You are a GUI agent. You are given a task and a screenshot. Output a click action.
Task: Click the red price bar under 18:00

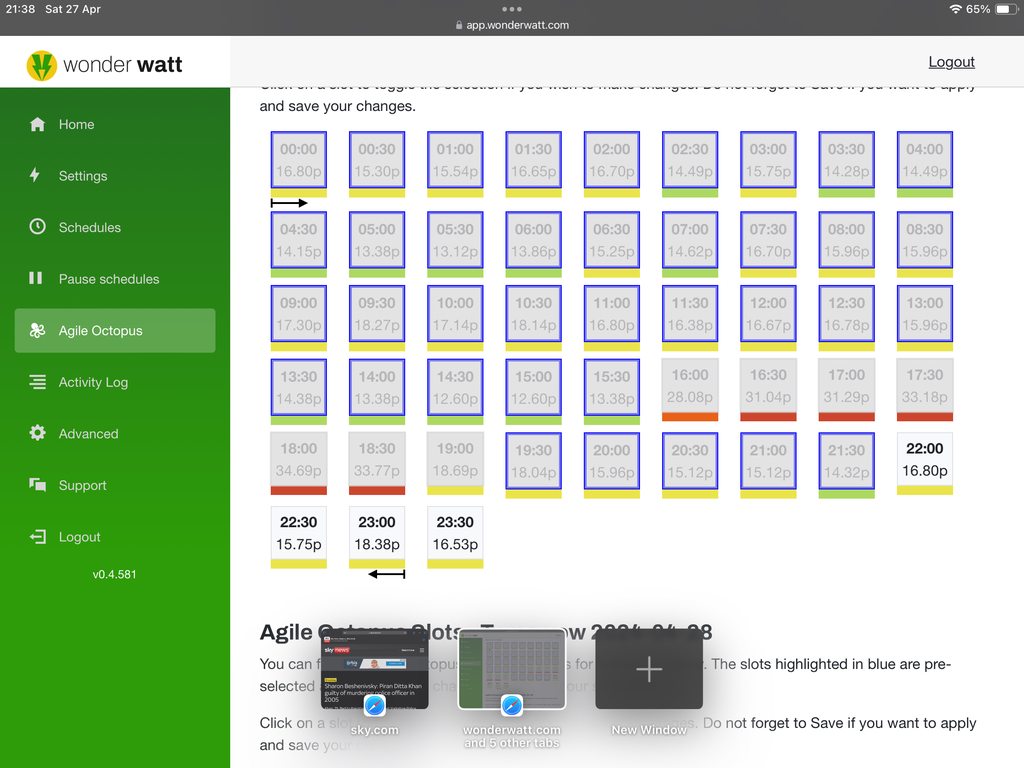(x=298, y=491)
